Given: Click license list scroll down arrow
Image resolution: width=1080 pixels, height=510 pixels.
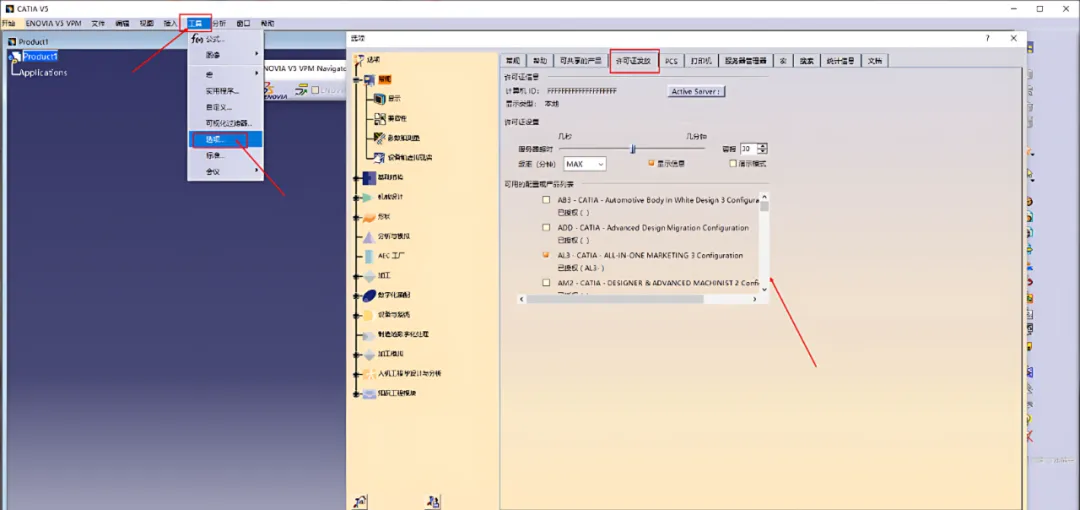Looking at the screenshot, I should coord(764,289).
